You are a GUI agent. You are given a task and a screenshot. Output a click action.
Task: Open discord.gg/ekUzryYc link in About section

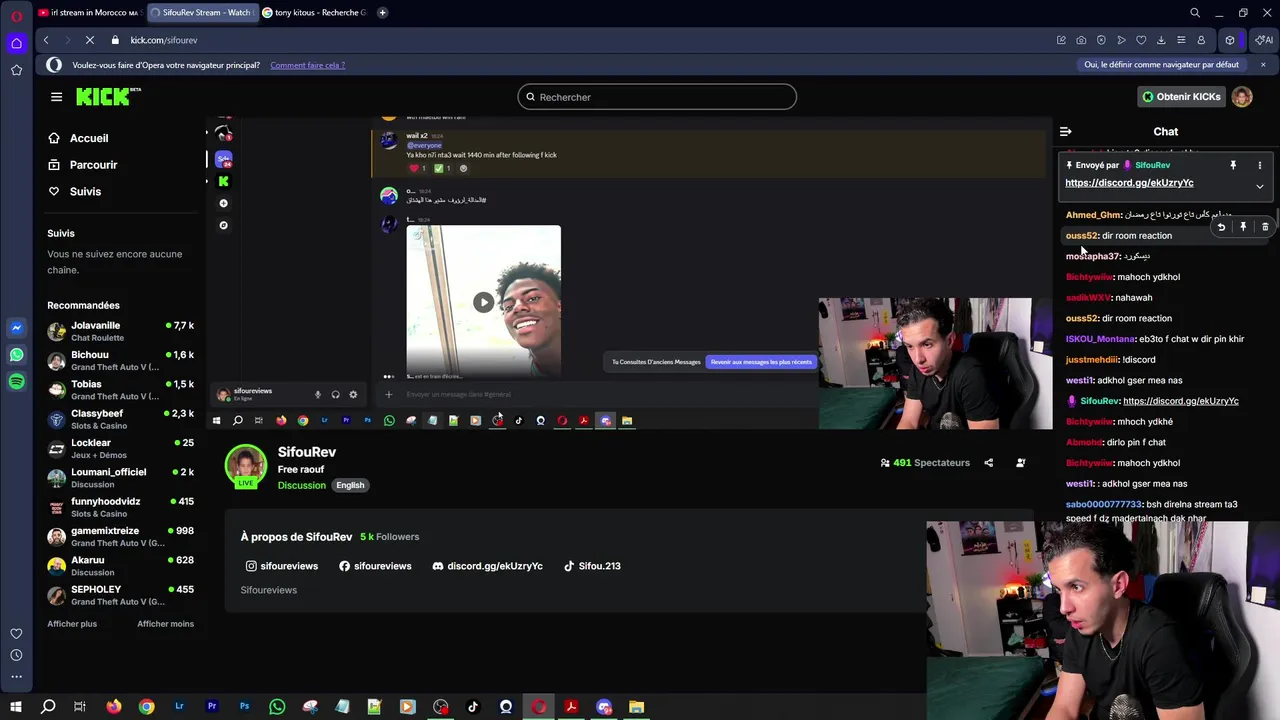click(487, 566)
